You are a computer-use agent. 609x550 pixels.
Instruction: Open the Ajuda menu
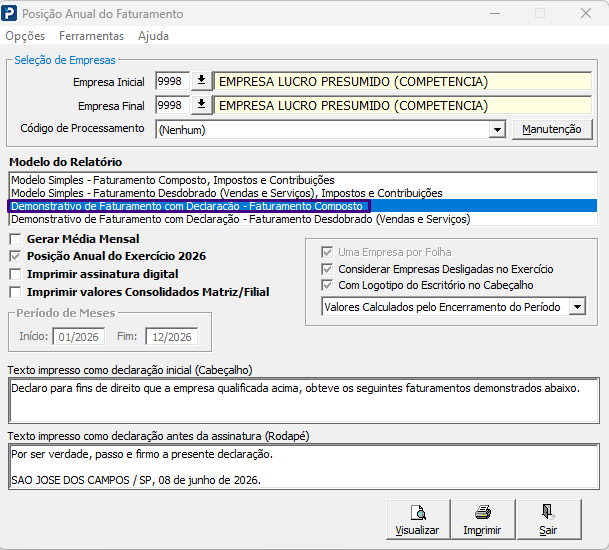153,36
